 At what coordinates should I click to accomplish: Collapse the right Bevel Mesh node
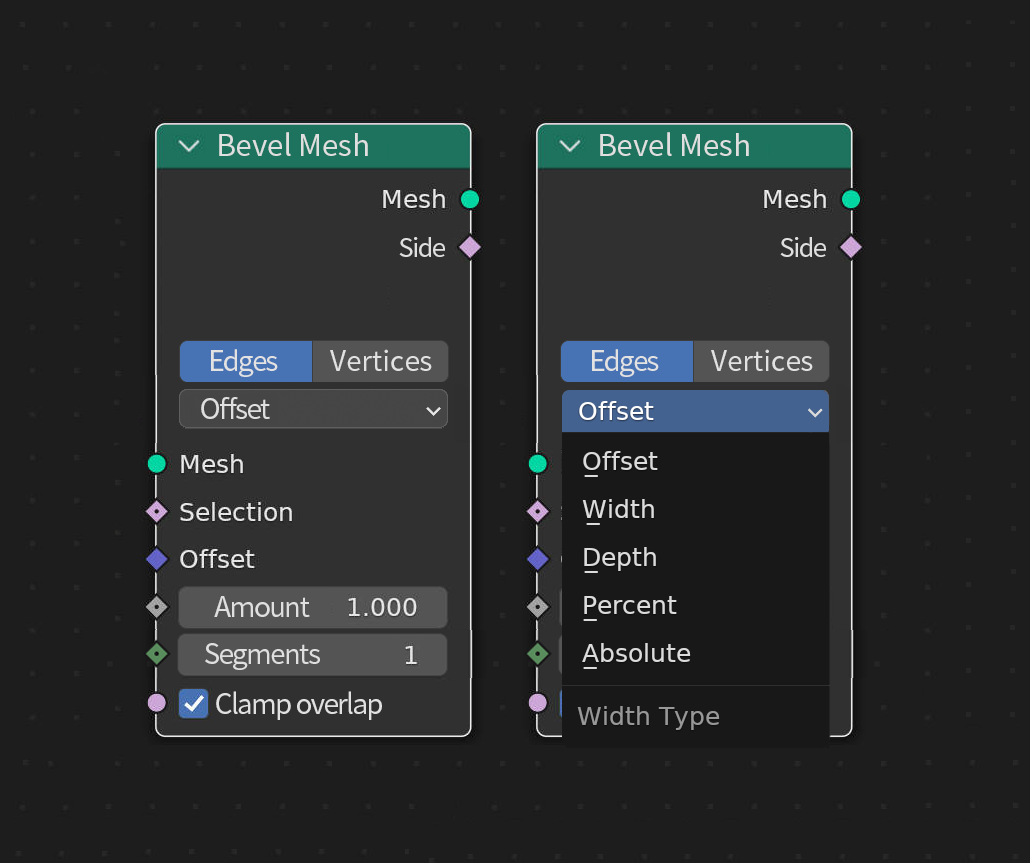click(570, 146)
